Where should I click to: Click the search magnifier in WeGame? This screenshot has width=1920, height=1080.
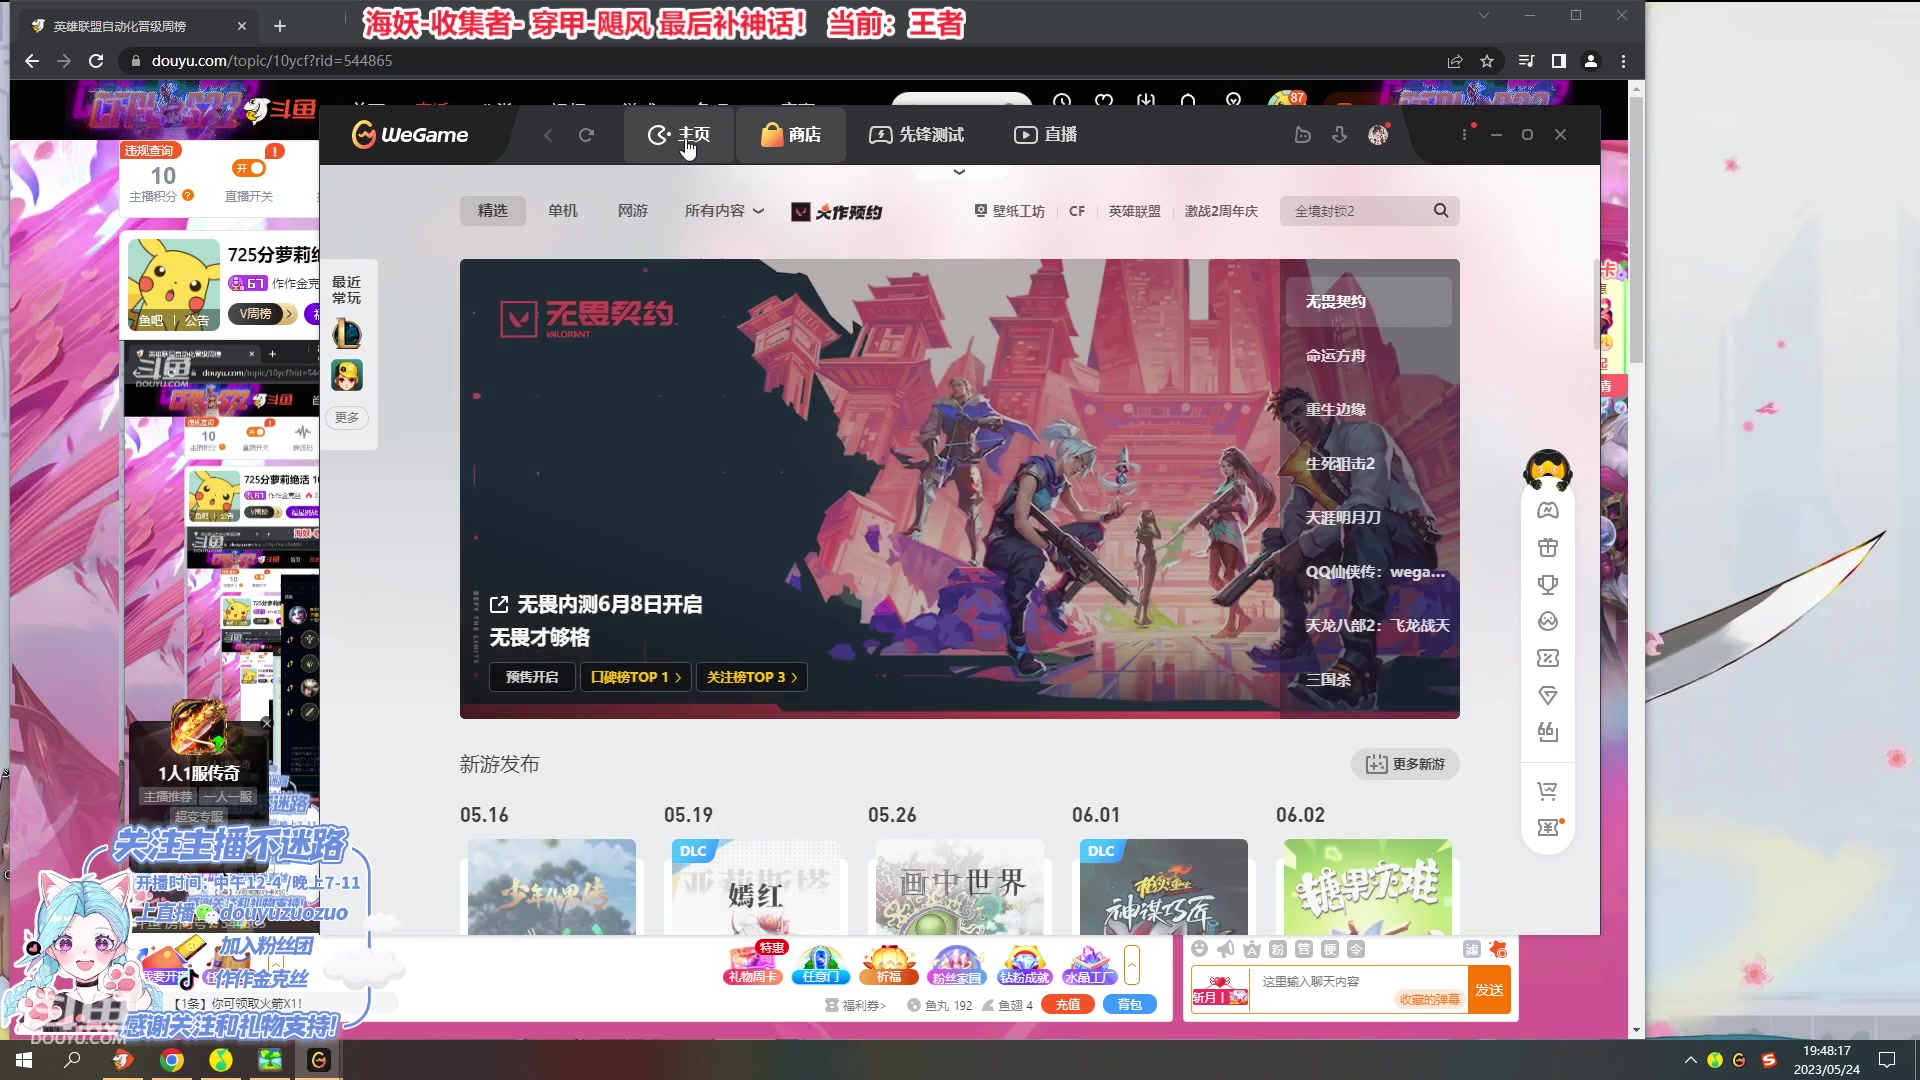point(1441,211)
